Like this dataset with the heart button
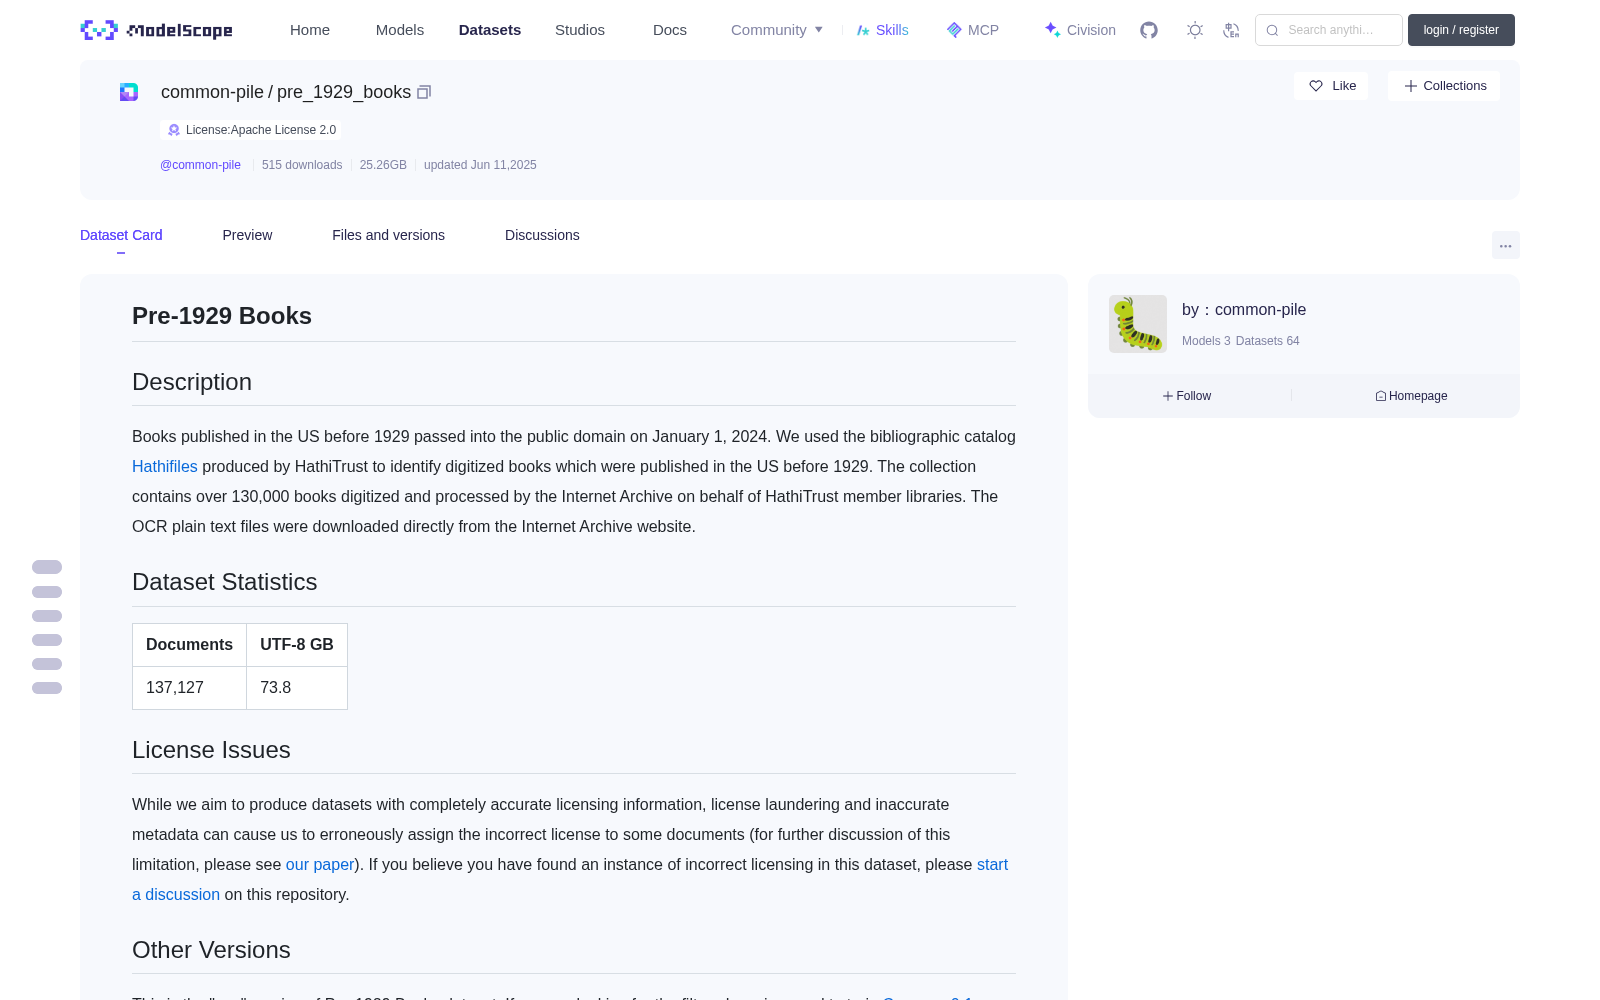1600x1000 pixels. (x=1331, y=86)
